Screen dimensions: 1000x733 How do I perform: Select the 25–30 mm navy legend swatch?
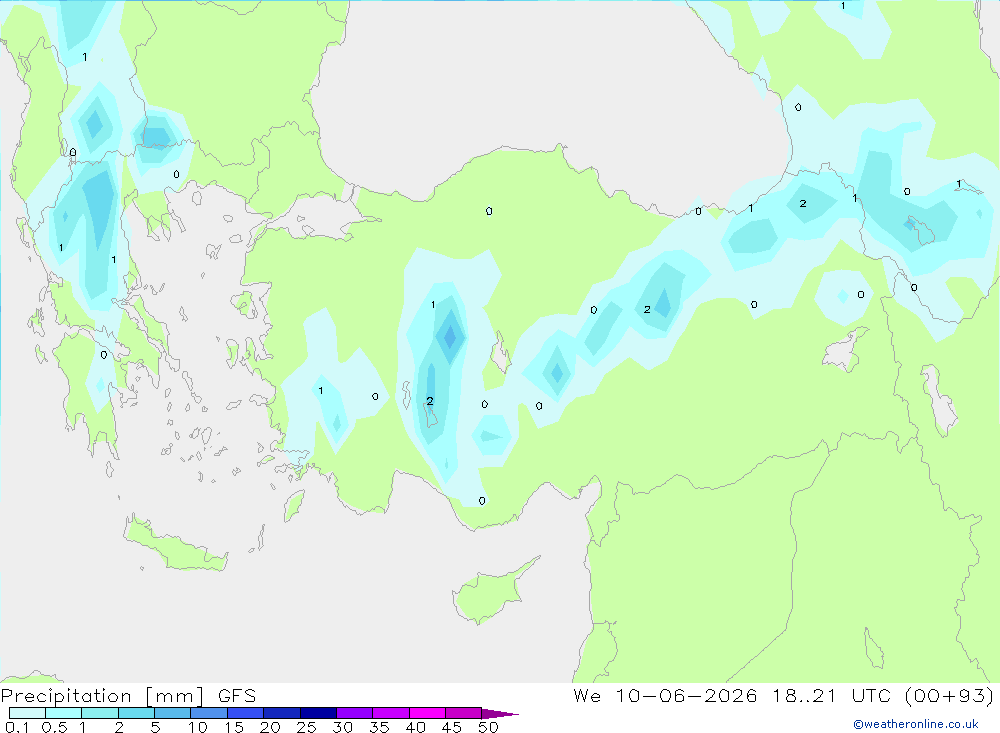(318, 713)
